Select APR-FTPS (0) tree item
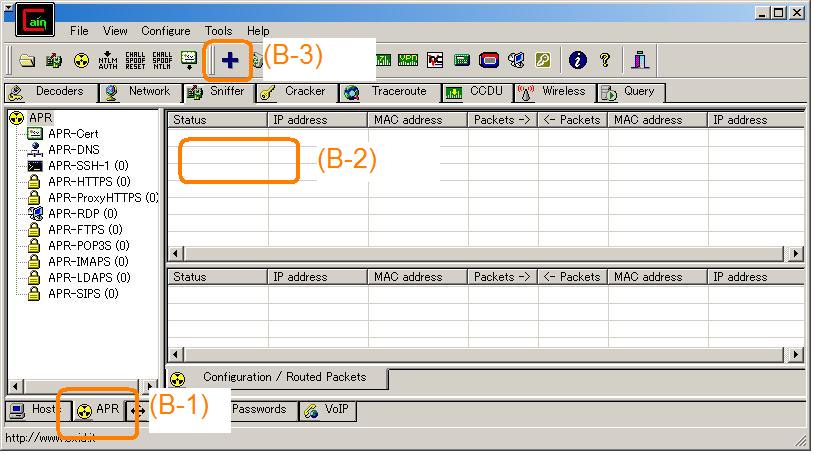 (85, 230)
